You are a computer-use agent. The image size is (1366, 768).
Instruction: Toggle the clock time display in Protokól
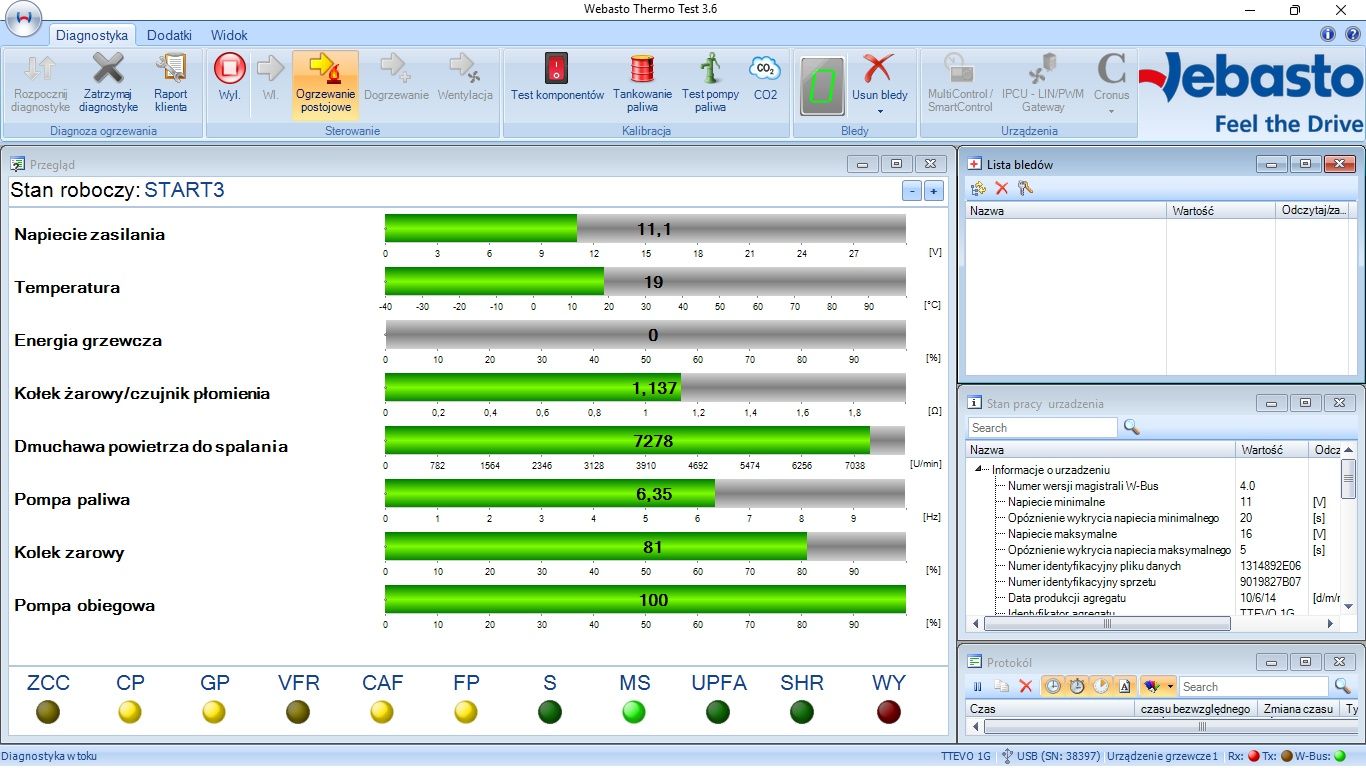(1052, 686)
